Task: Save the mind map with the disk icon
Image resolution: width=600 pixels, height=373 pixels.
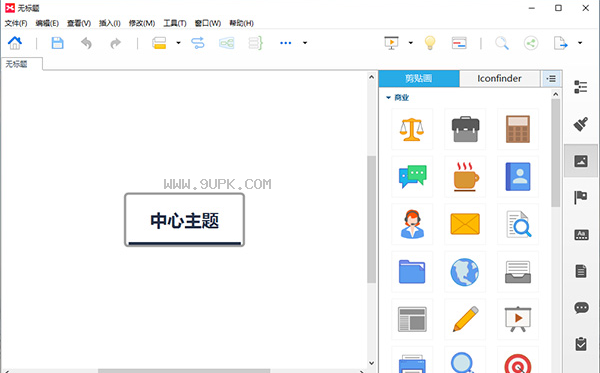Action: (x=57, y=43)
